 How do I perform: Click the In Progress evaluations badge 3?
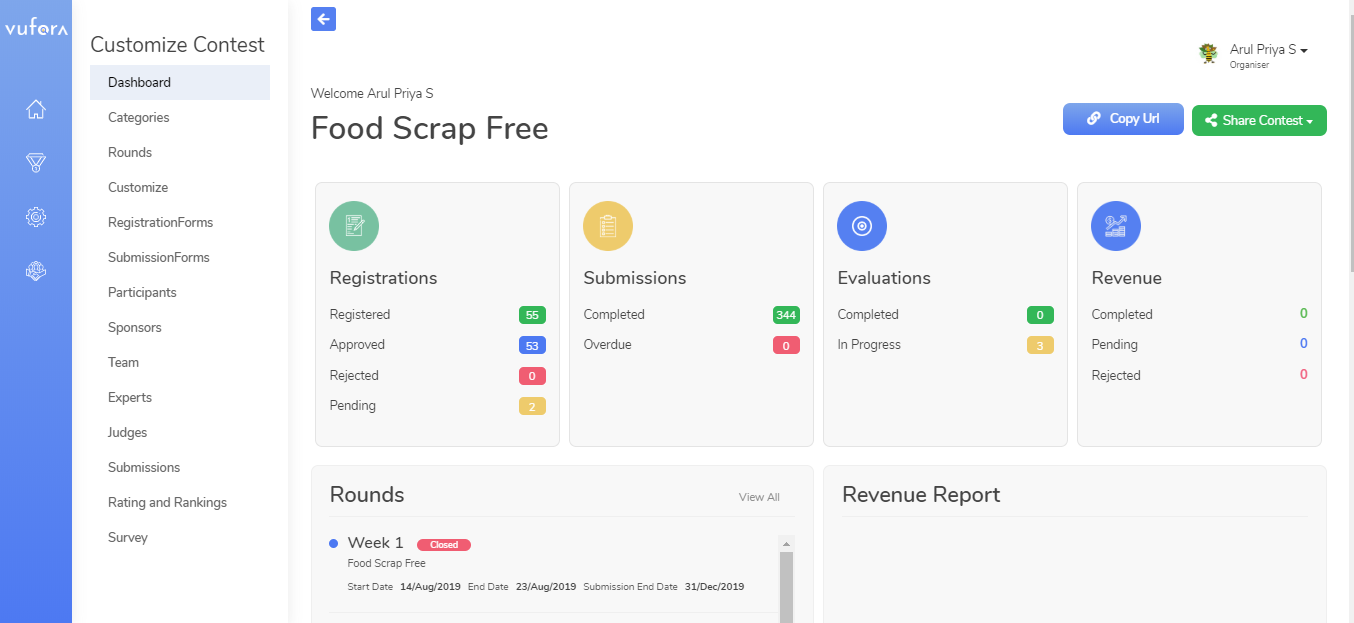point(1040,346)
